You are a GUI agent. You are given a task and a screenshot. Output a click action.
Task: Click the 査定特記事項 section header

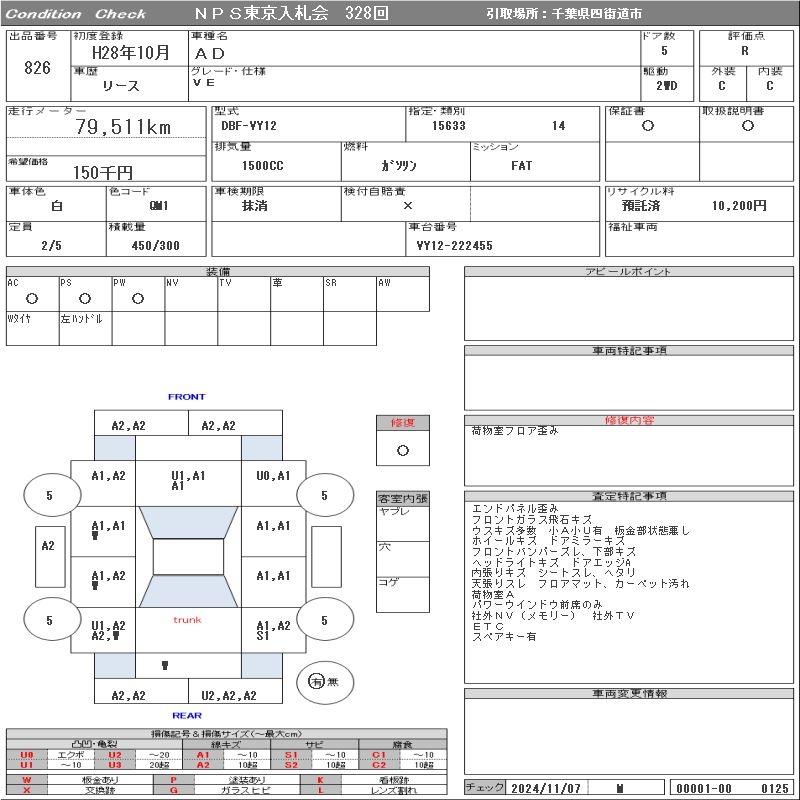[630, 496]
